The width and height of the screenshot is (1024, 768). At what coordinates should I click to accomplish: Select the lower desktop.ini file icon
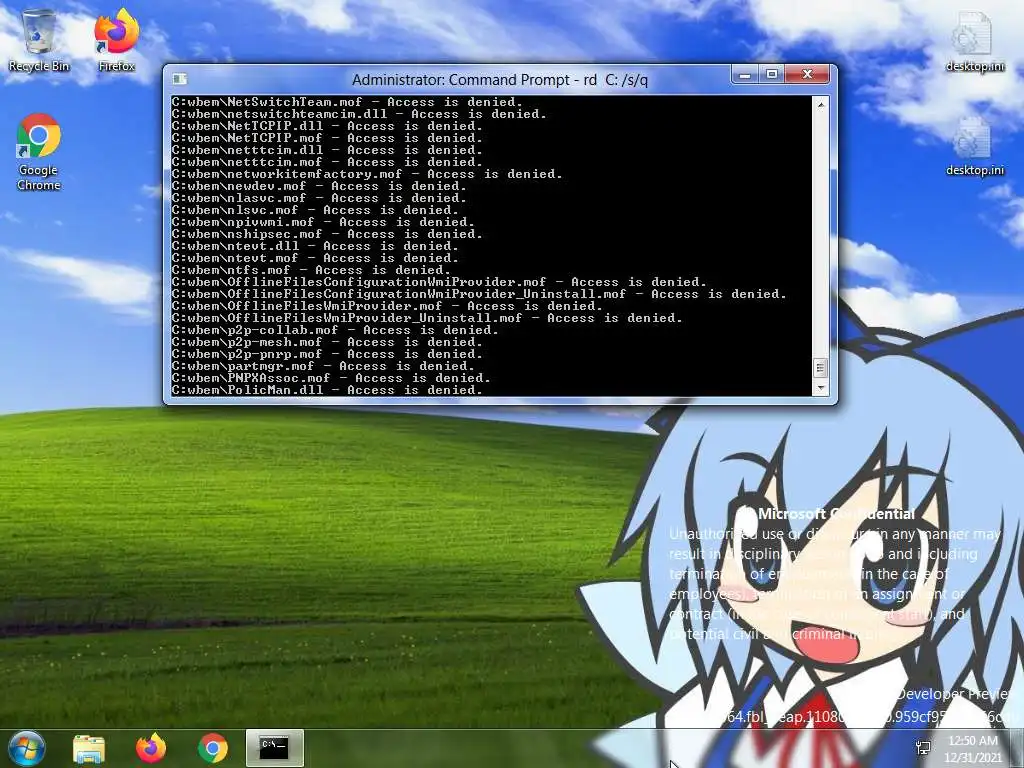(x=974, y=146)
